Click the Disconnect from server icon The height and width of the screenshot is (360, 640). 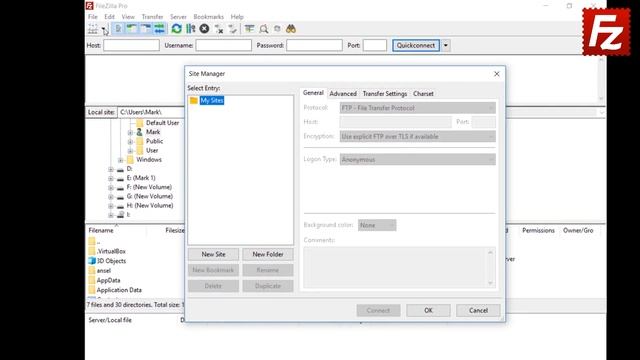pos(219,29)
